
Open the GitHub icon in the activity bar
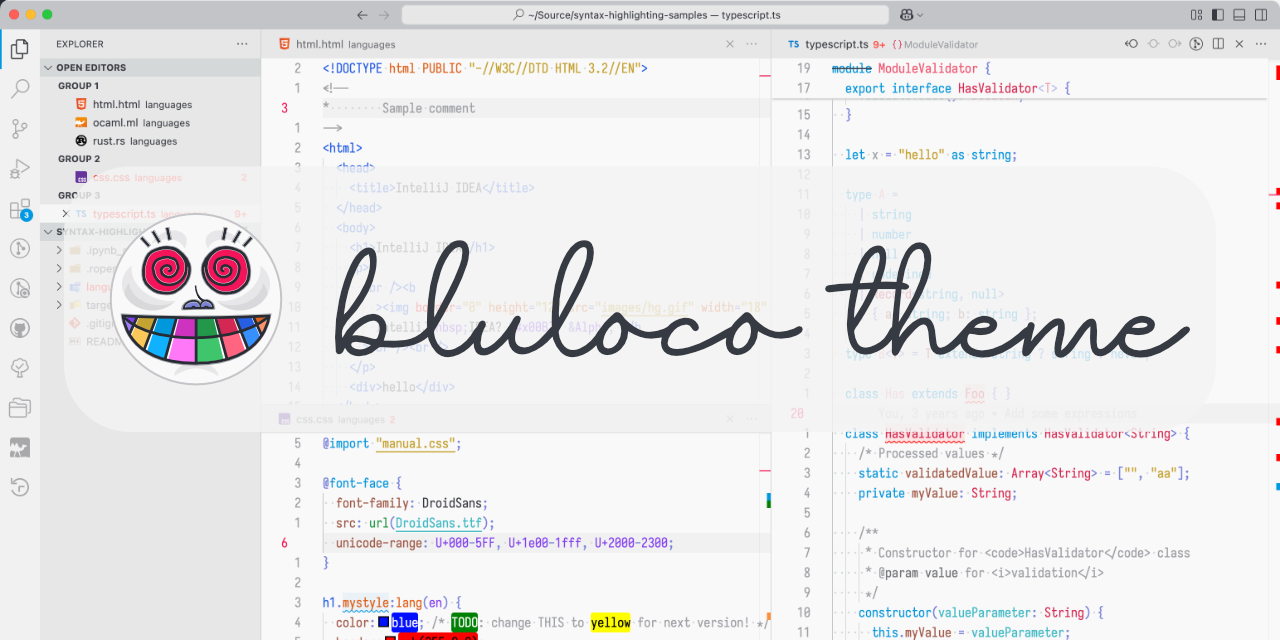point(20,328)
